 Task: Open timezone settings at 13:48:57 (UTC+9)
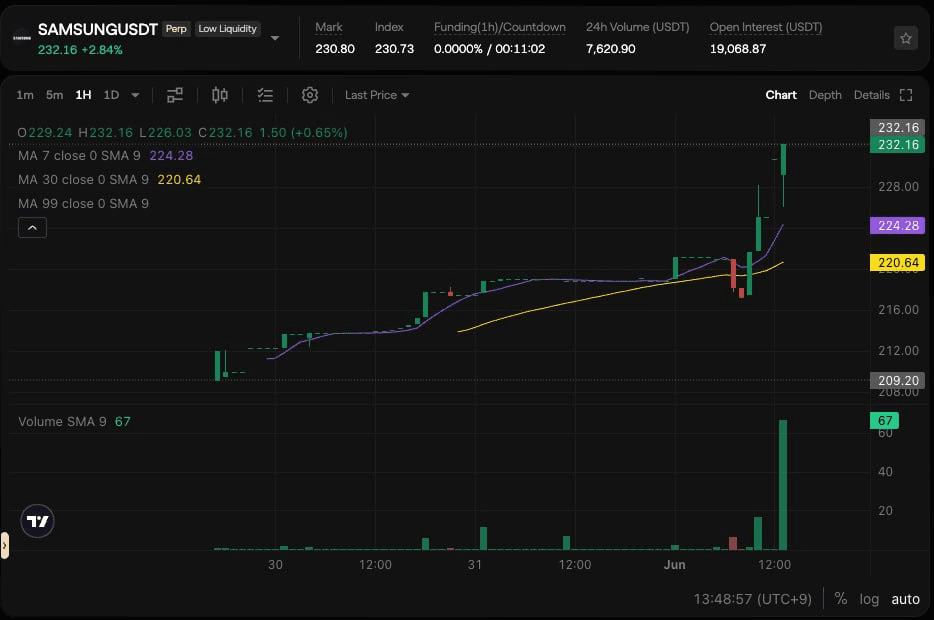coord(752,599)
